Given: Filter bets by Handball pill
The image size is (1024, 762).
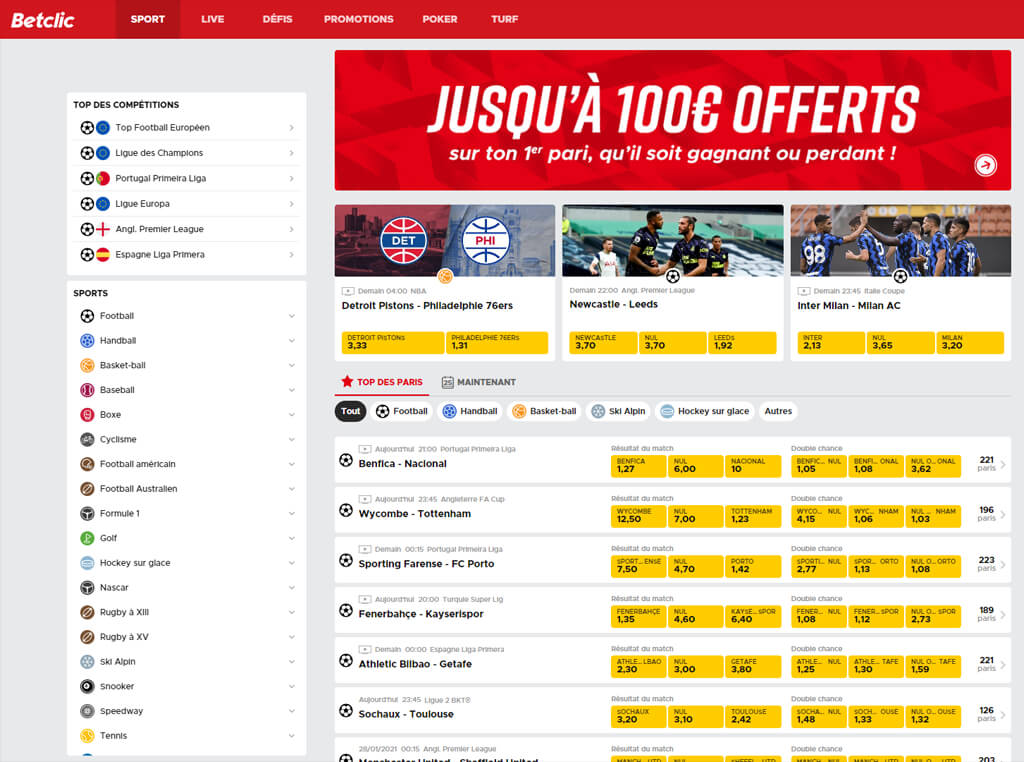Looking at the screenshot, I should [x=470, y=411].
